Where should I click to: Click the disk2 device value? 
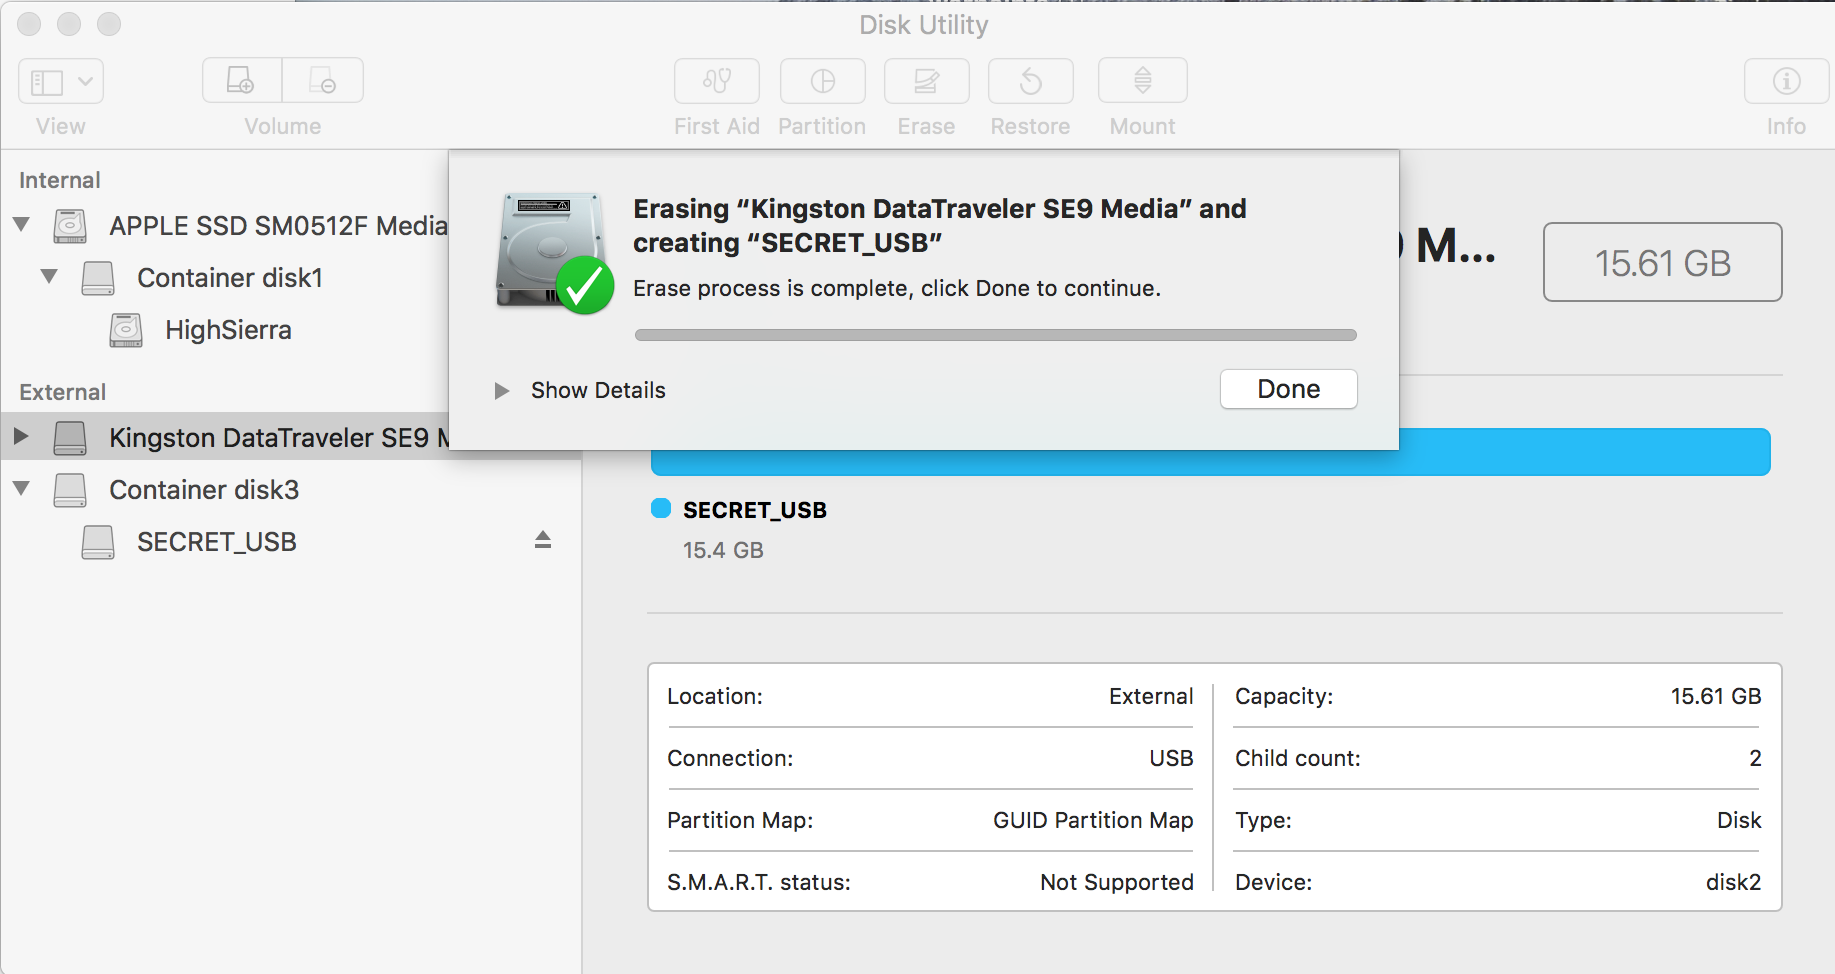tap(1733, 882)
